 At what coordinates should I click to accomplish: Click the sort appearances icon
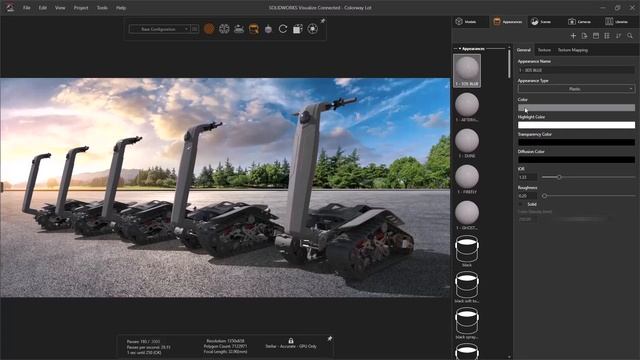618,36
